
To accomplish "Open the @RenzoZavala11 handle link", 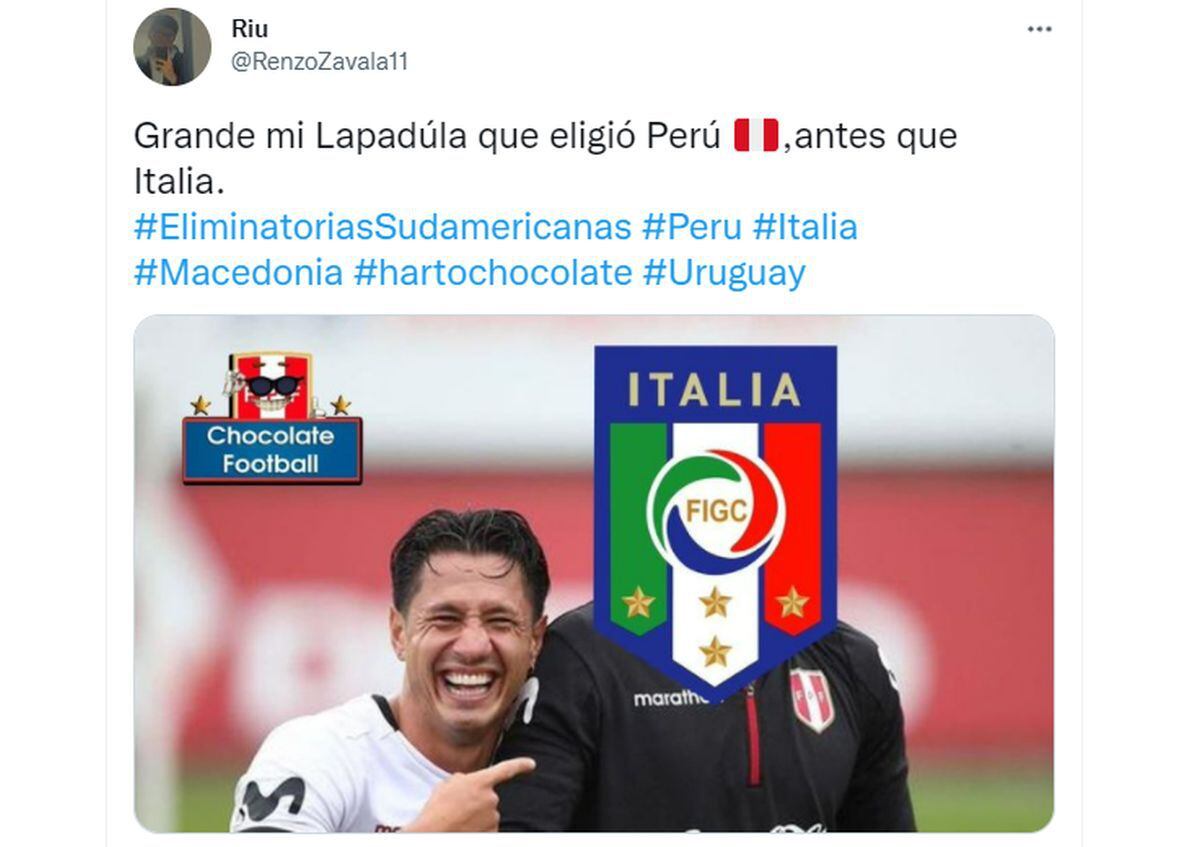I will pos(320,62).
